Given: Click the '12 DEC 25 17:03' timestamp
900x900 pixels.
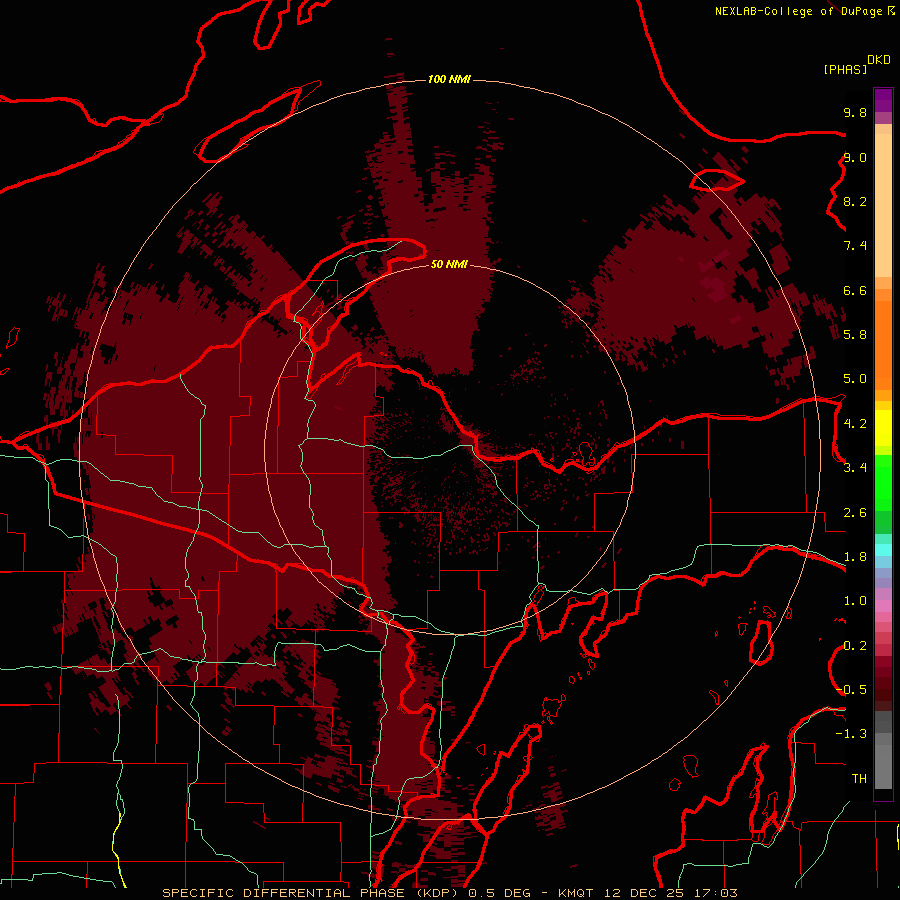Looking at the screenshot, I should click(672, 893).
